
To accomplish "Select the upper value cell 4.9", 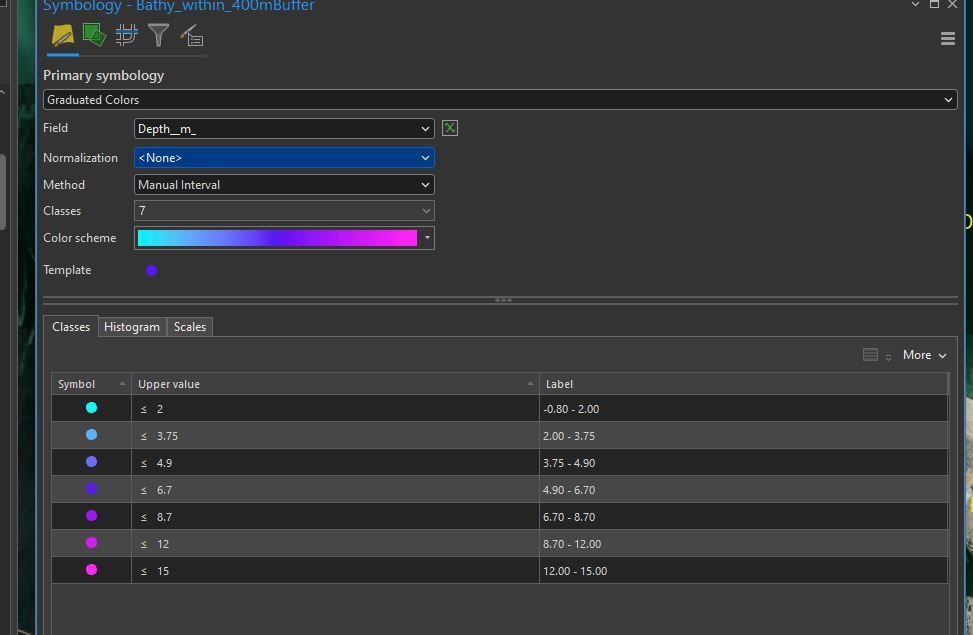I will [x=335, y=463].
